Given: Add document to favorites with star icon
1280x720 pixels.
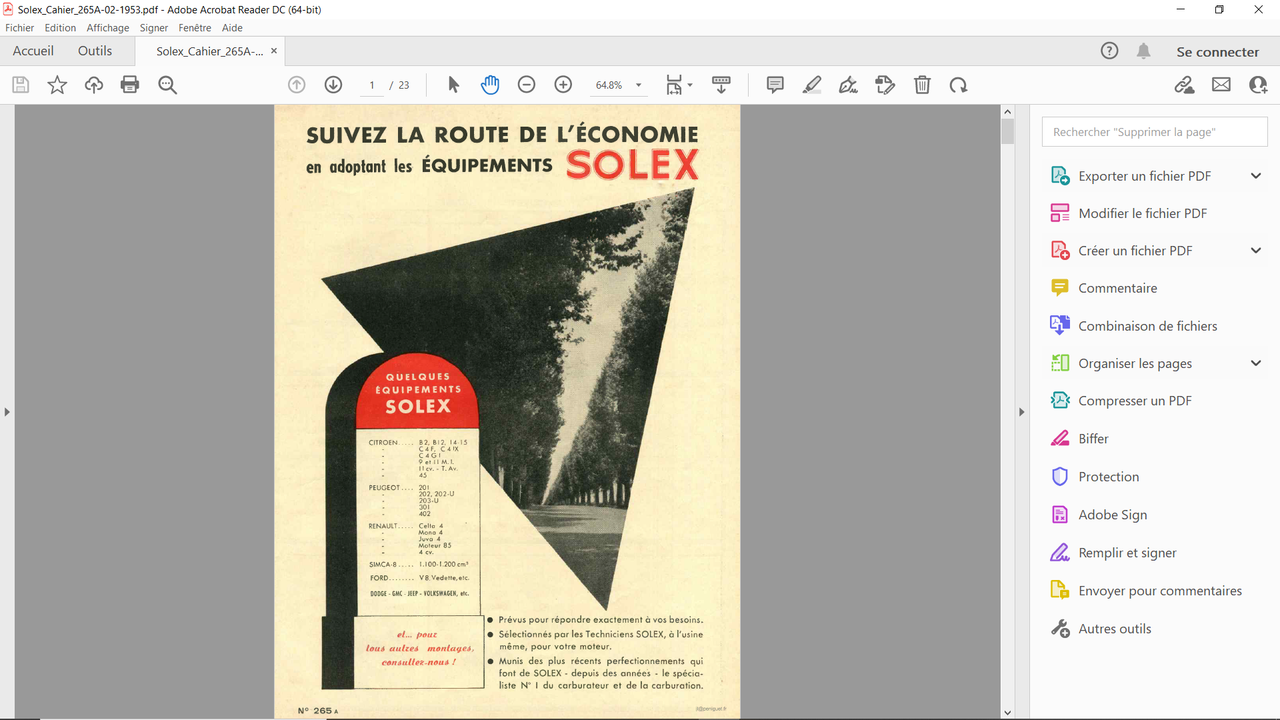Looking at the screenshot, I should coord(57,85).
